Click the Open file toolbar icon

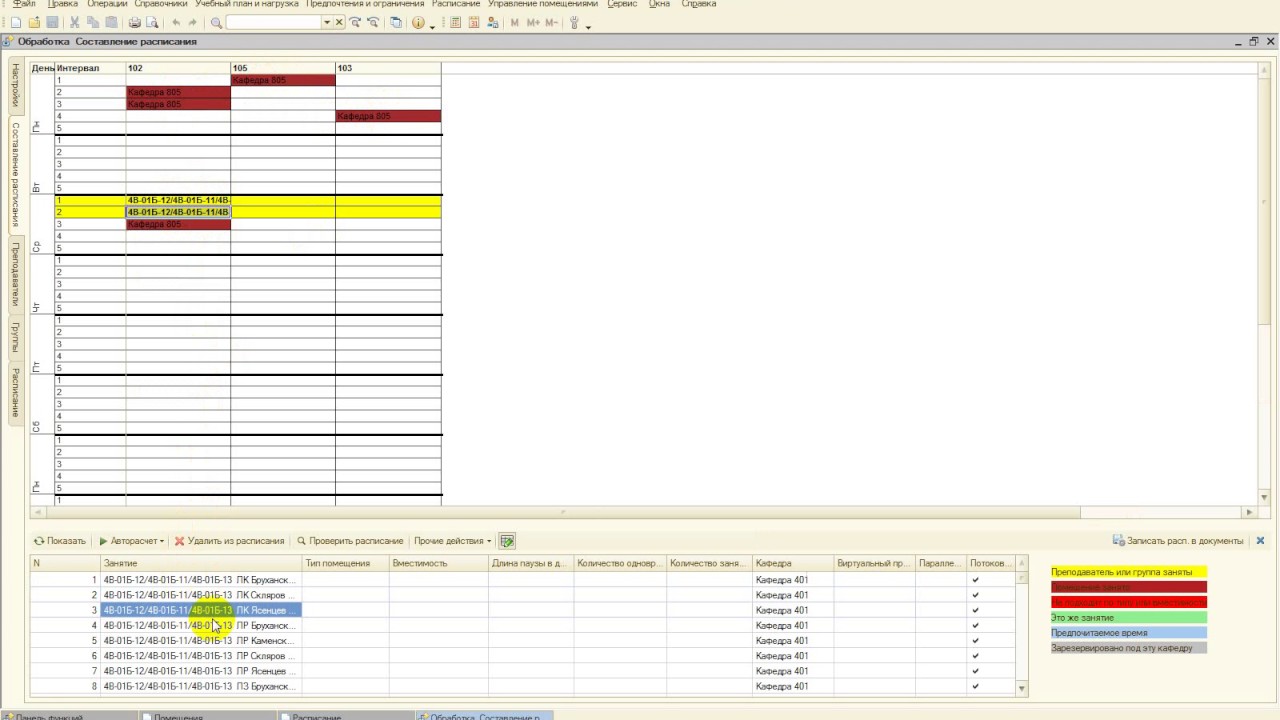pyautogui.click(x=35, y=23)
